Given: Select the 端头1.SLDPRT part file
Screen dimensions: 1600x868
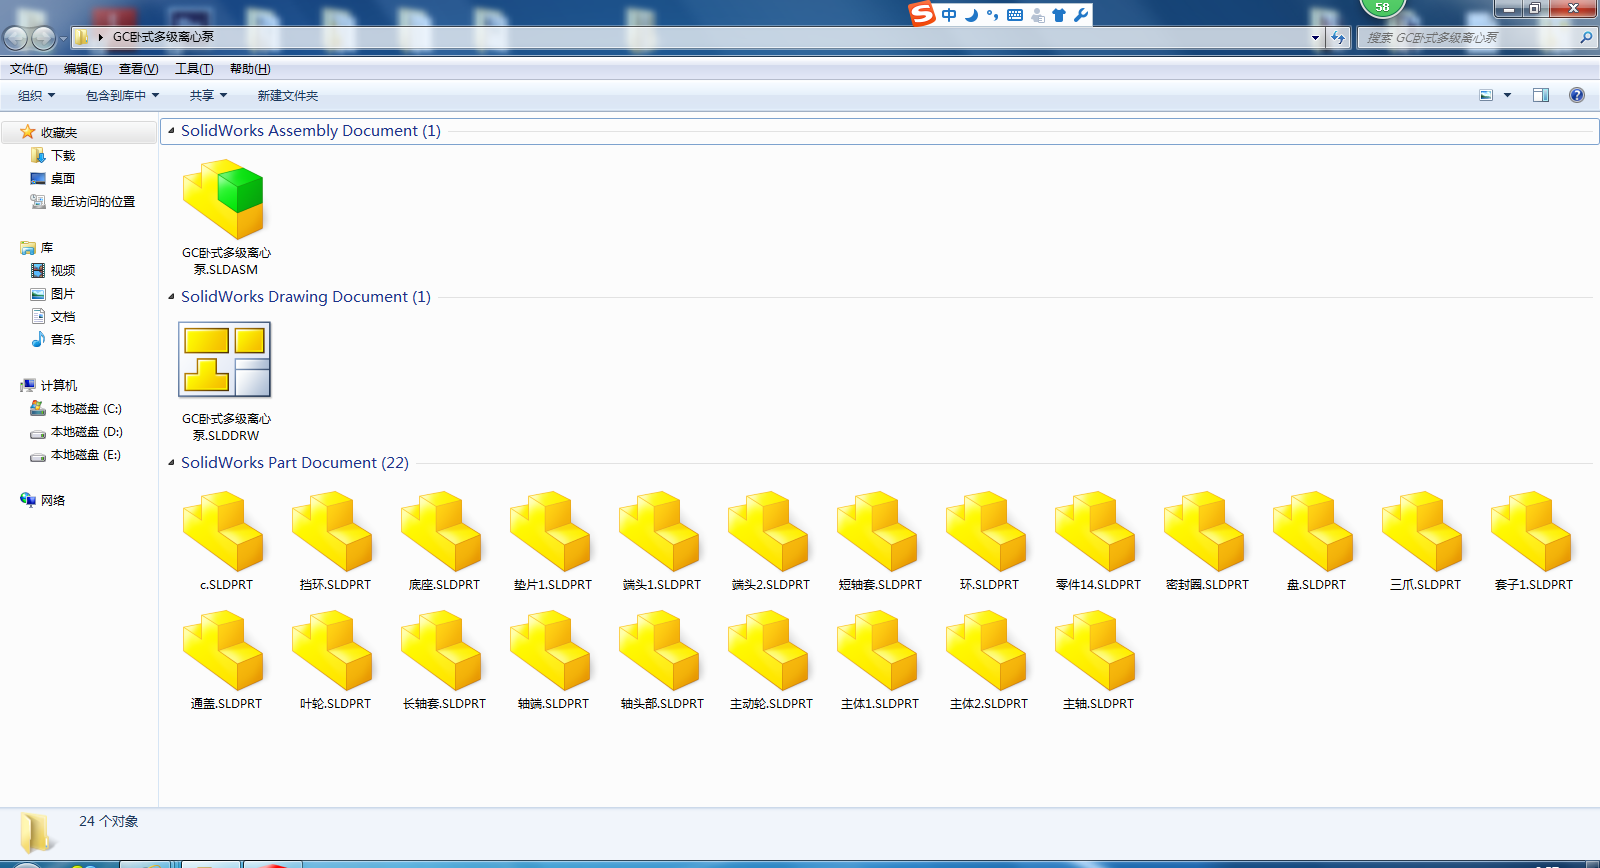Looking at the screenshot, I should 661,541.
